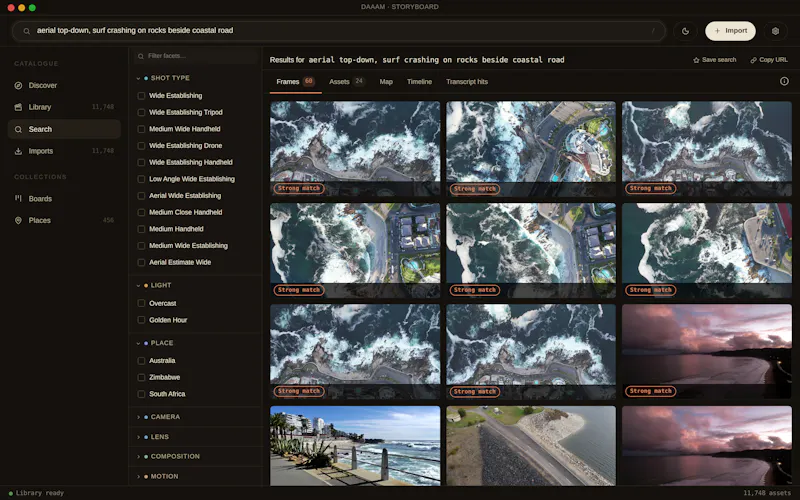Tick Wide Establishing Drone checkbox
Image resolution: width=800 pixels, height=500 pixels.
[x=141, y=145]
